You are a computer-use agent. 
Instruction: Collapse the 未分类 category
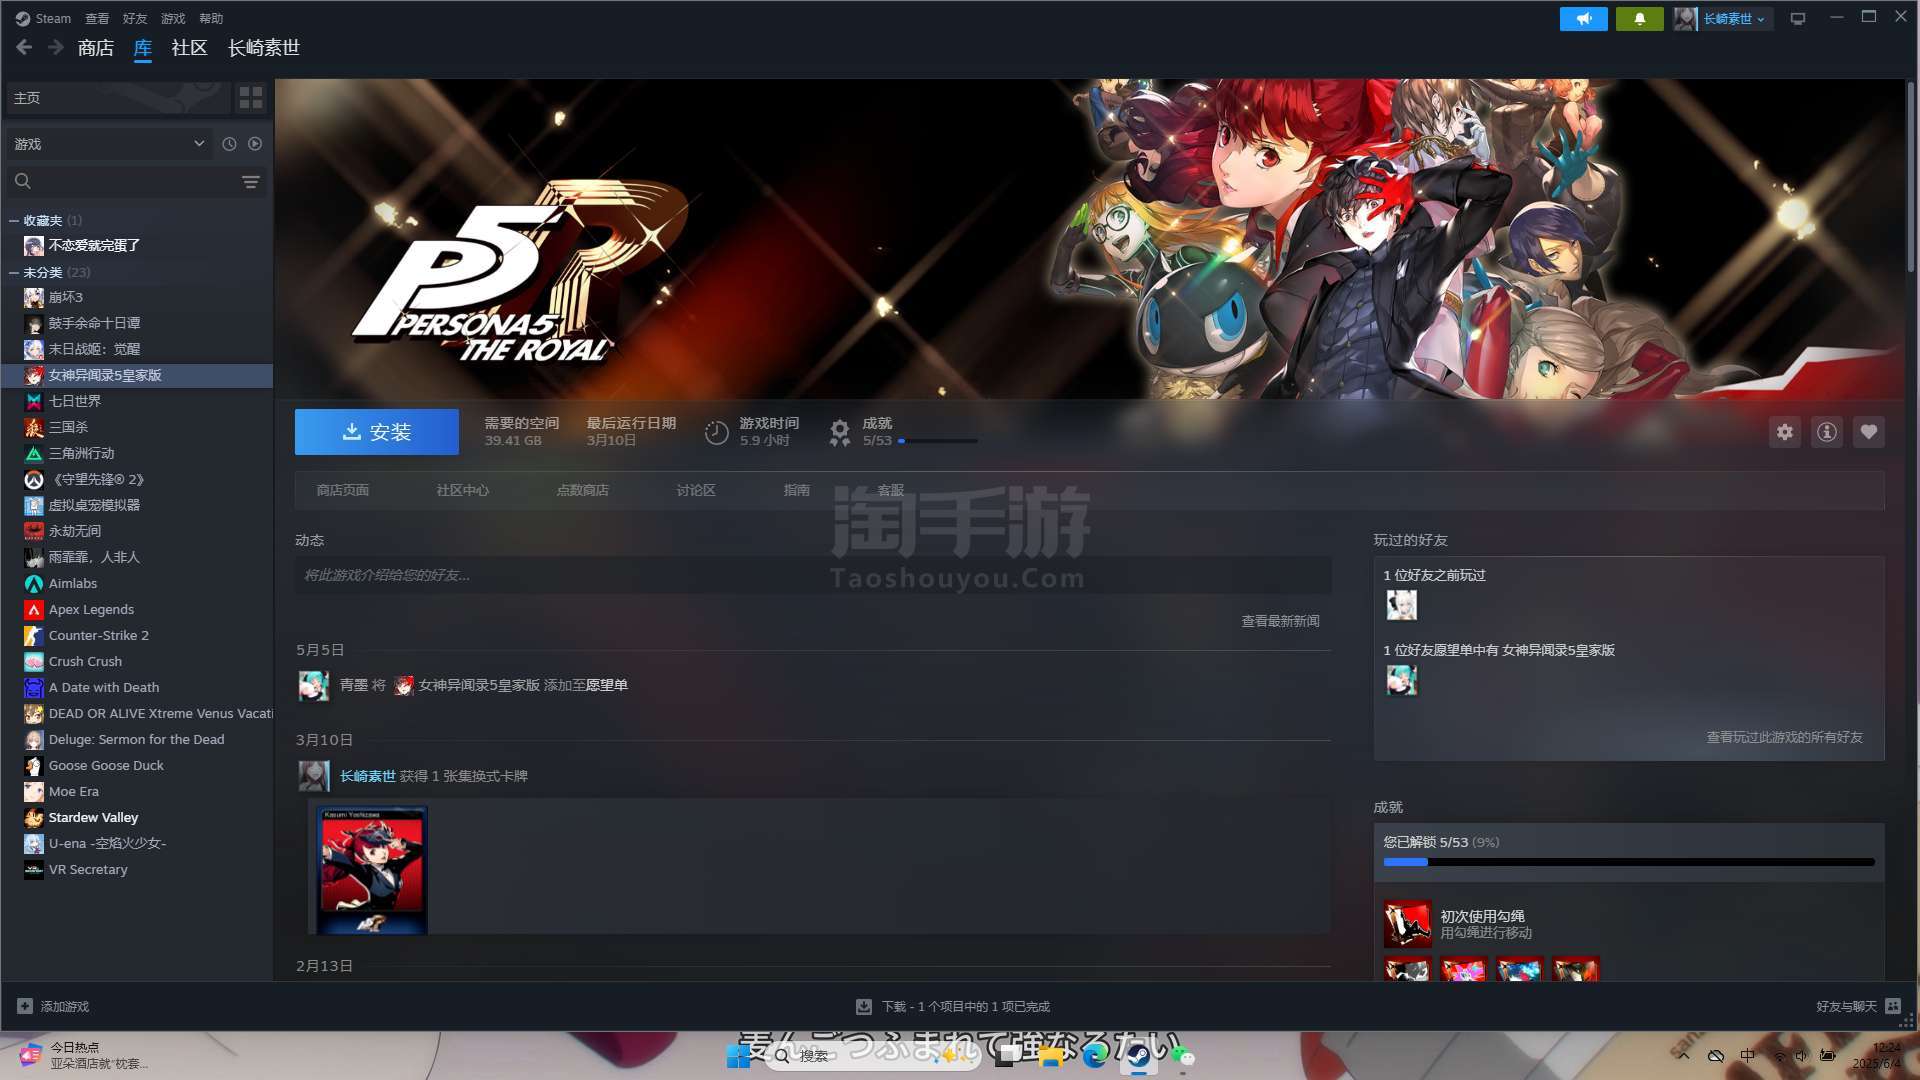(x=14, y=272)
